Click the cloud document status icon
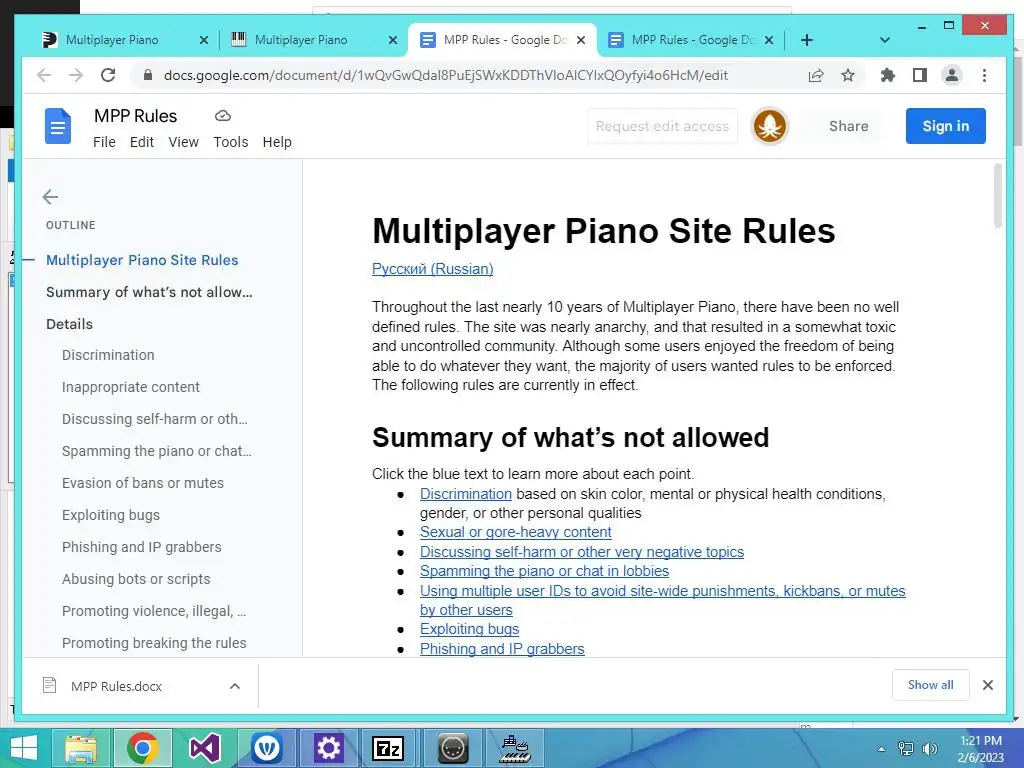Screen dimensions: 1024x768 223,116
